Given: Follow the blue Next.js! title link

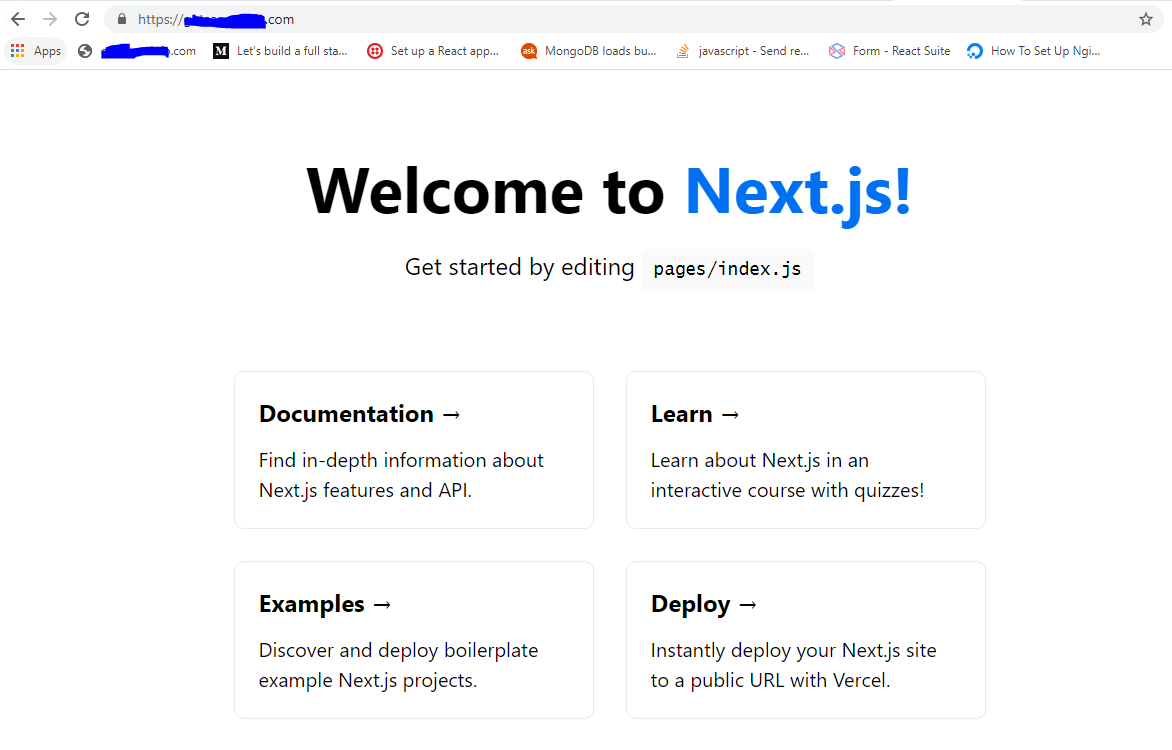Looking at the screenshot, I should [x=798, y=193].
